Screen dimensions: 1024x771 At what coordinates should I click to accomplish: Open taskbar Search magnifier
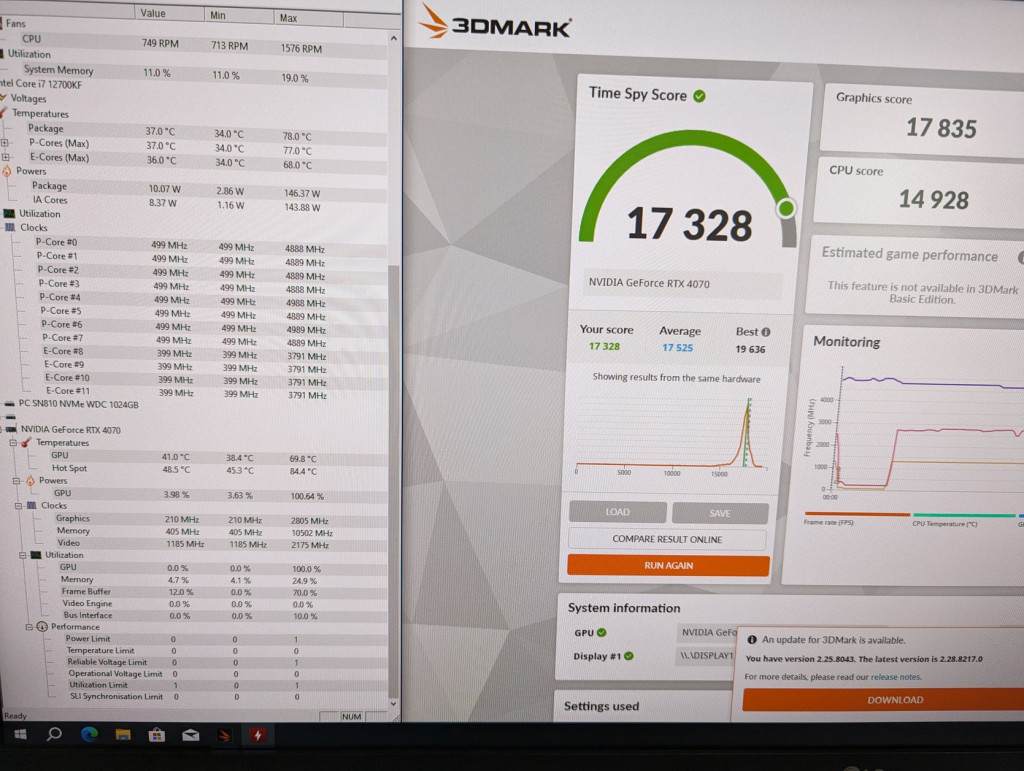[54, 734]
